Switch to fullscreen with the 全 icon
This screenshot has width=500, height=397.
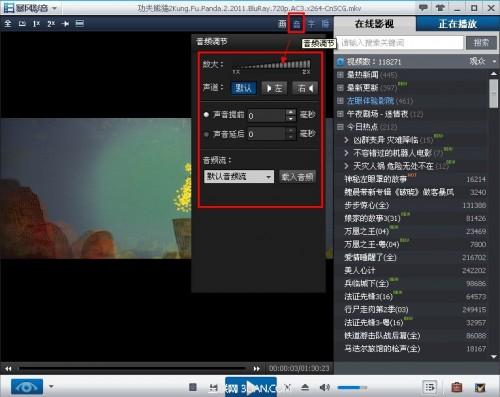(8, 24)
